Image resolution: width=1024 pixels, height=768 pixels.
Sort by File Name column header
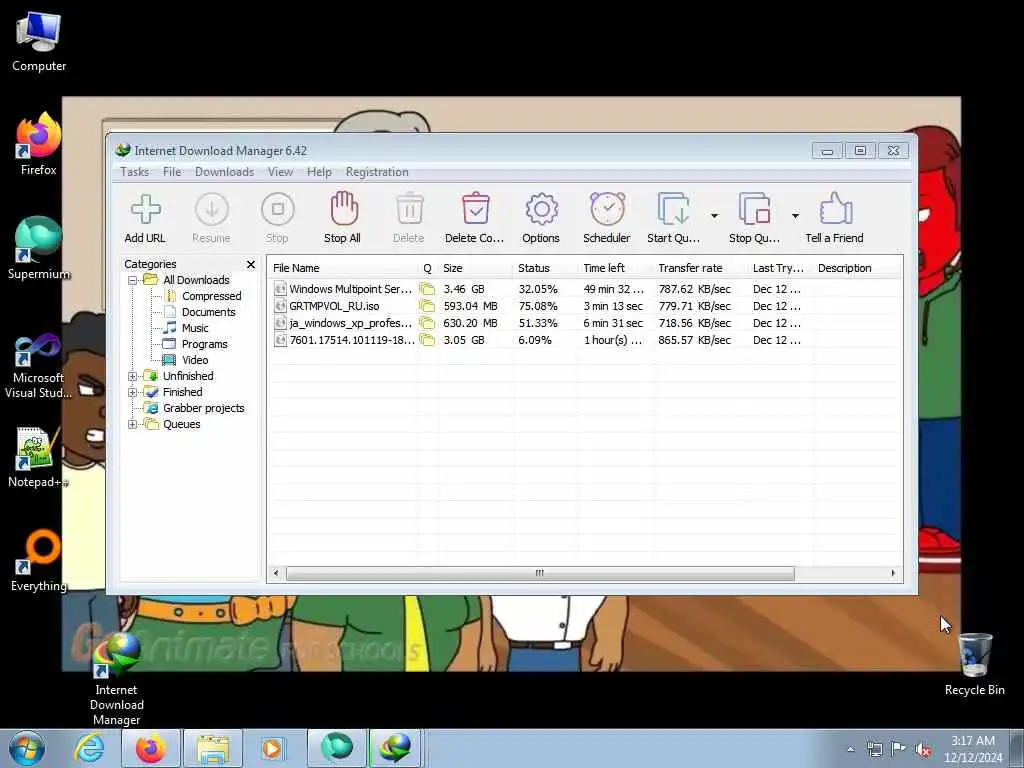[344, 268]
